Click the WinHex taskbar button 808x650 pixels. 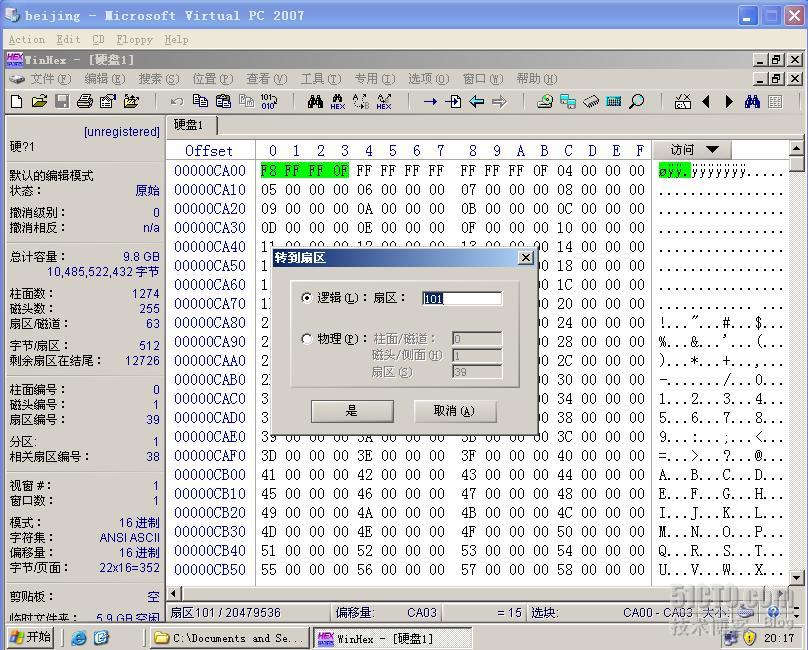coord(392,638)
